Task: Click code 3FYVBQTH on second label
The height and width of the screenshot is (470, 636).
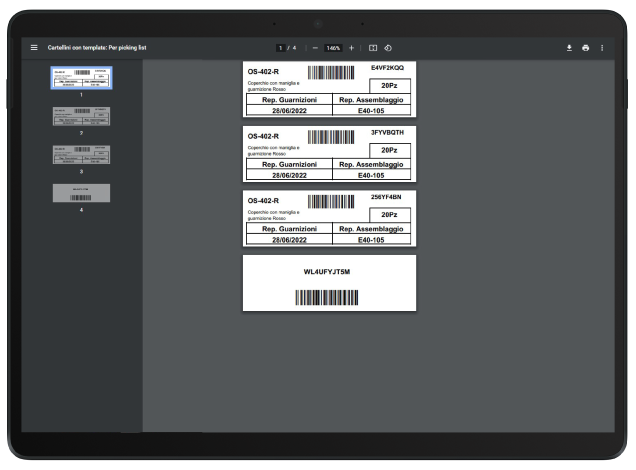Action: [387, 132]
